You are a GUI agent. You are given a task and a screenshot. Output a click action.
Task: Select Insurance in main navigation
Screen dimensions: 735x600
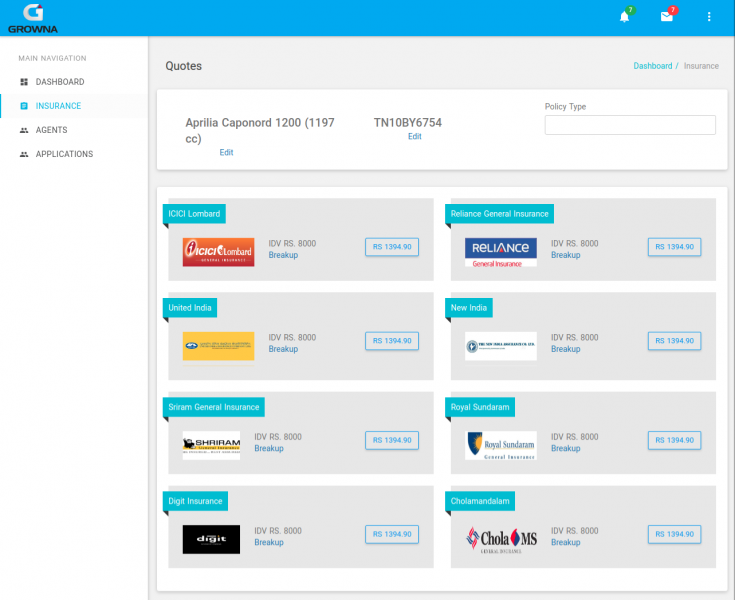(58, 106)
